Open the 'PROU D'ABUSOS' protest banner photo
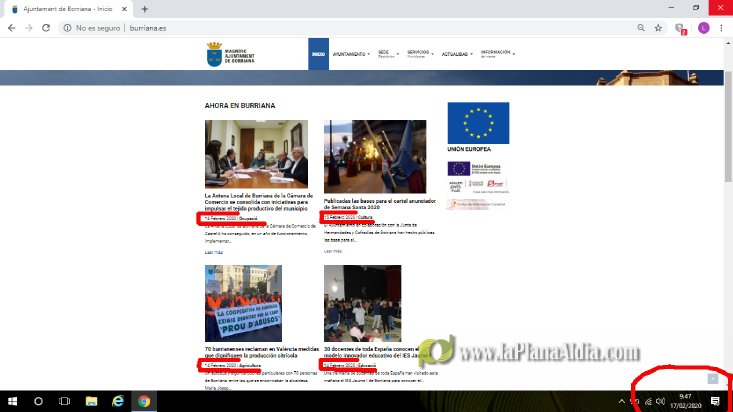 [243, 303]
